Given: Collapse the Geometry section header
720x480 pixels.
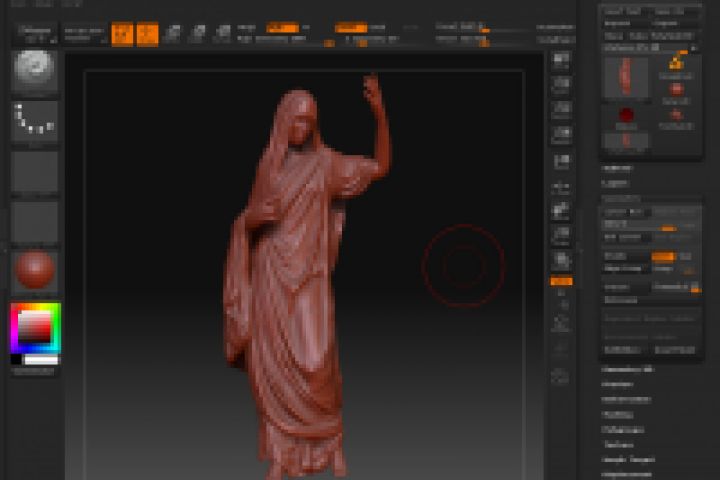Looking at the screenshot, I should click(x=621, y=198).
